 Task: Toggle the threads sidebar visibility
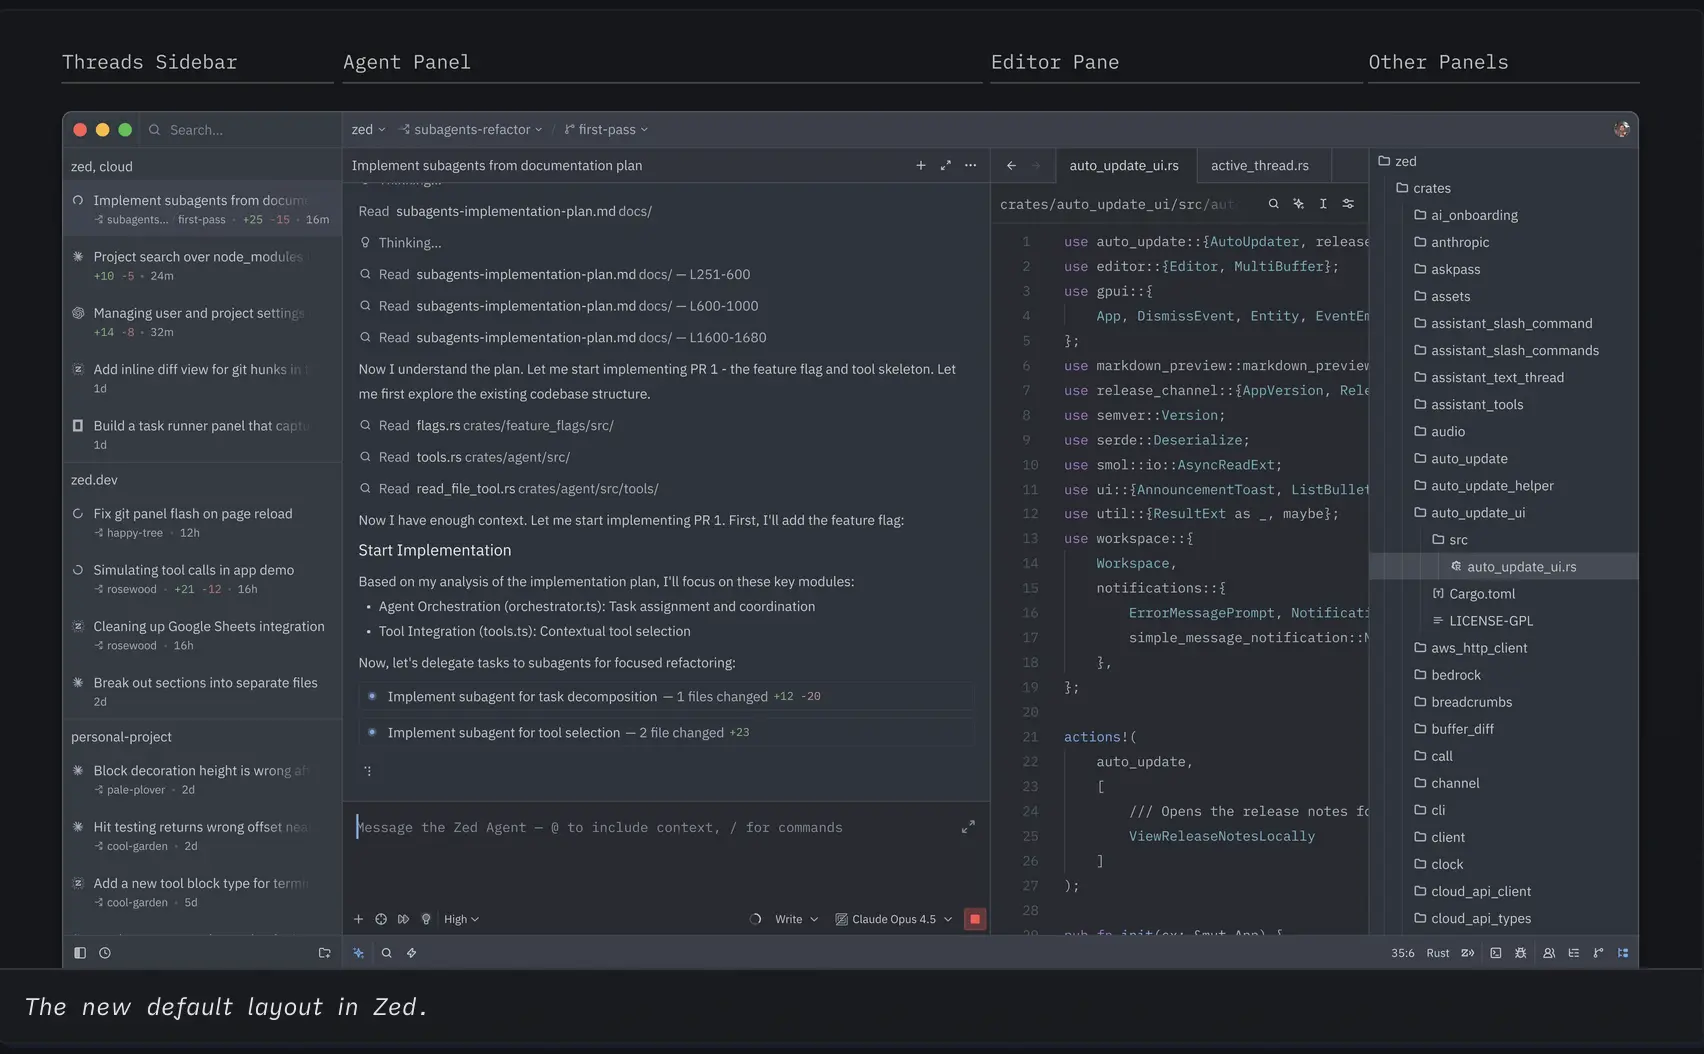[80, 953]
